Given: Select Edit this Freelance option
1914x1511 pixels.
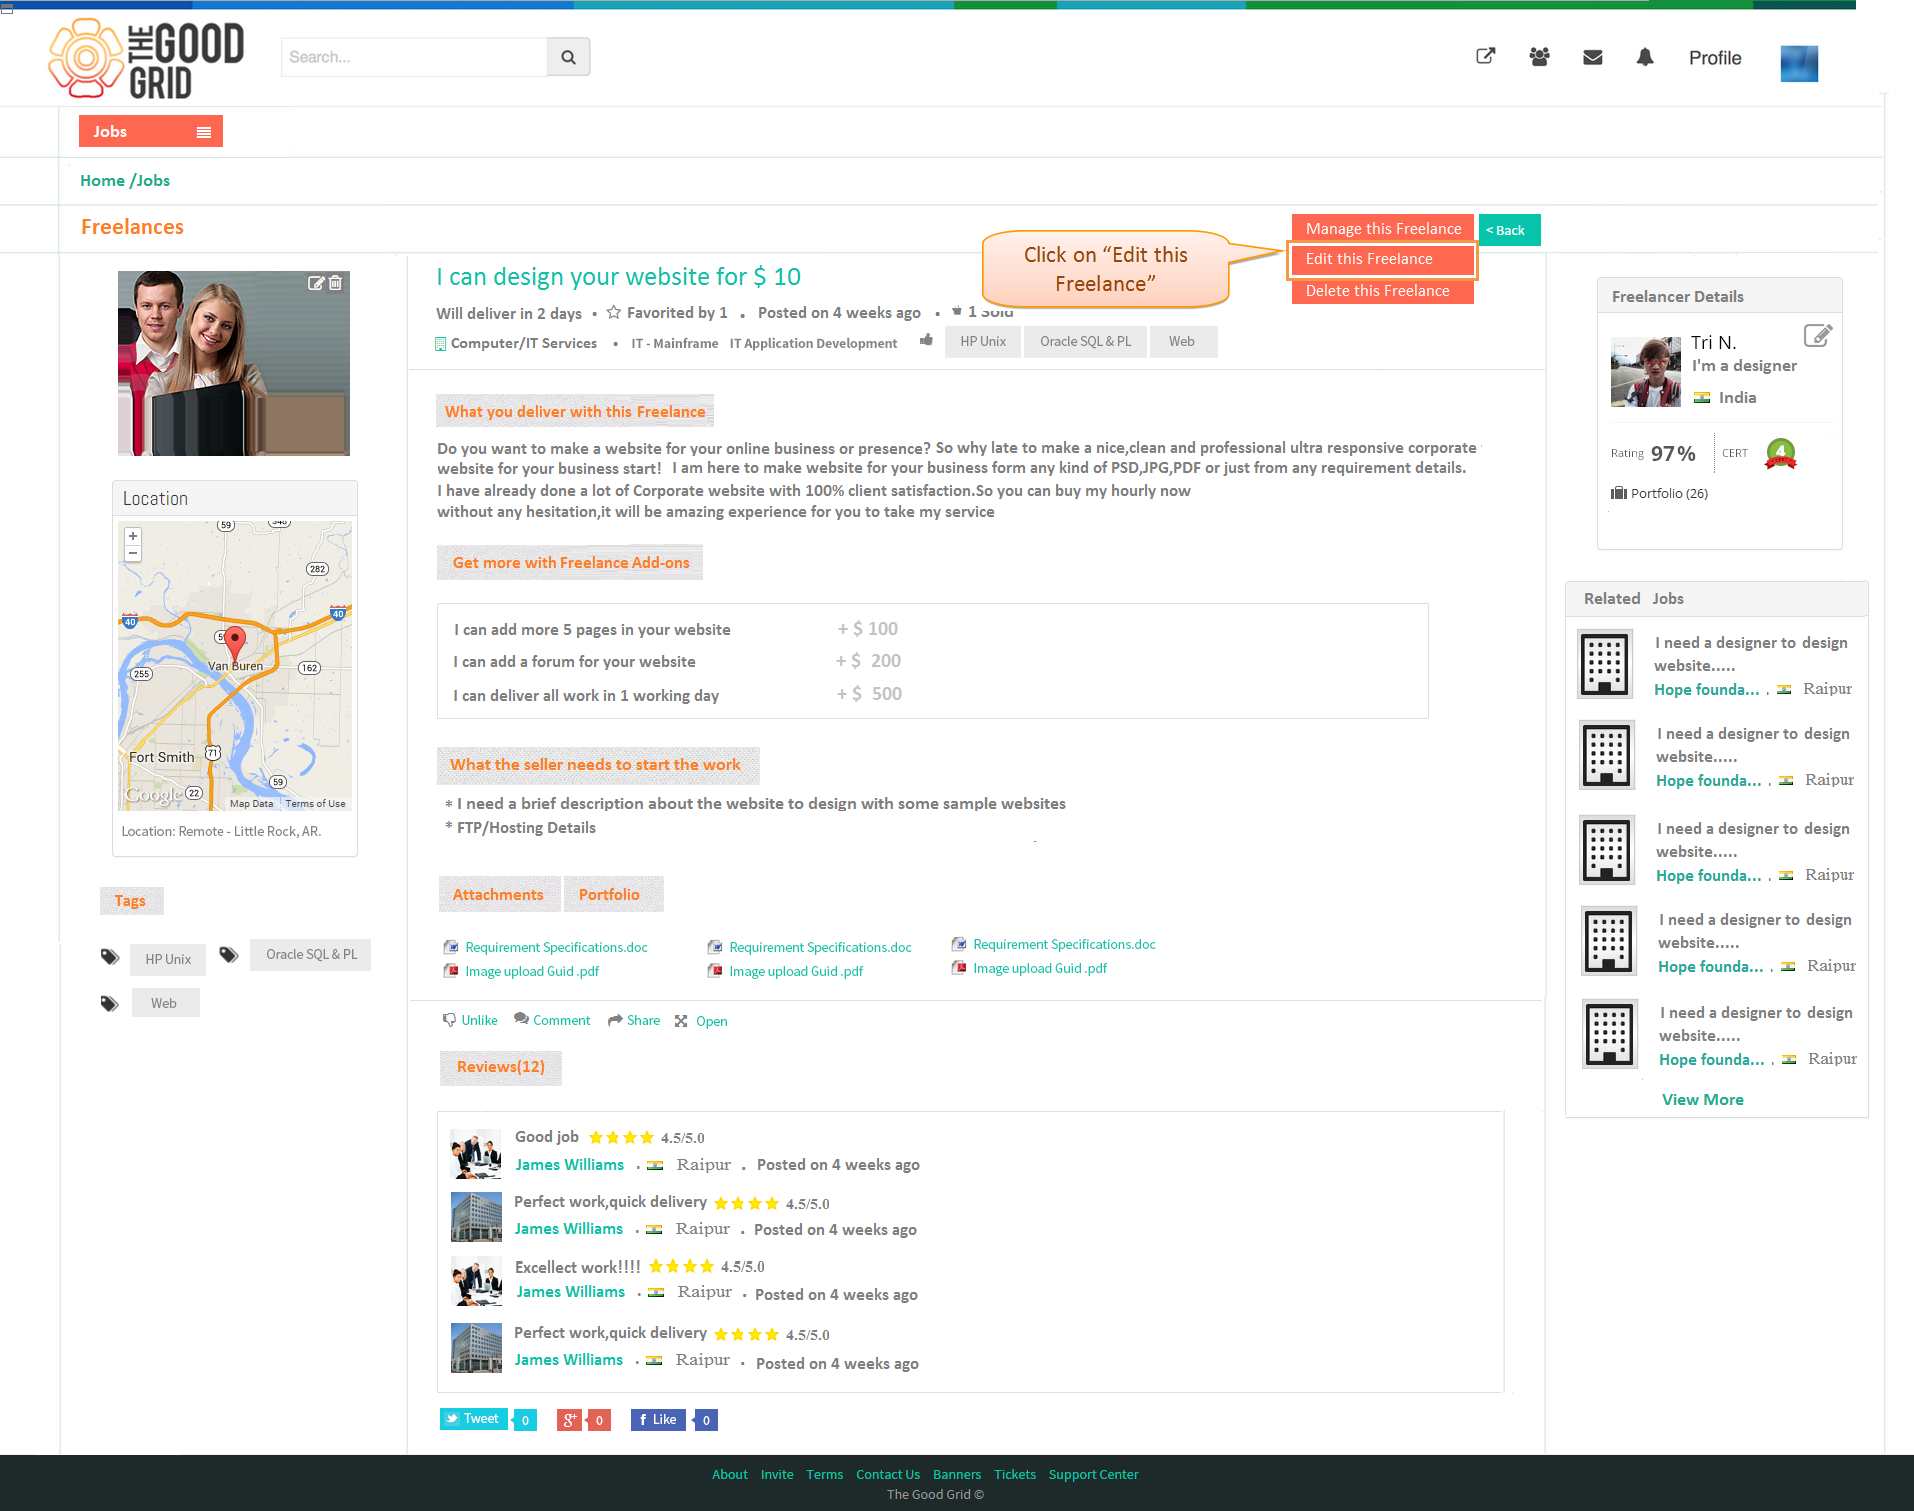Looking at the screenshot, I should pyautogui.click(x=1383, y=259).
